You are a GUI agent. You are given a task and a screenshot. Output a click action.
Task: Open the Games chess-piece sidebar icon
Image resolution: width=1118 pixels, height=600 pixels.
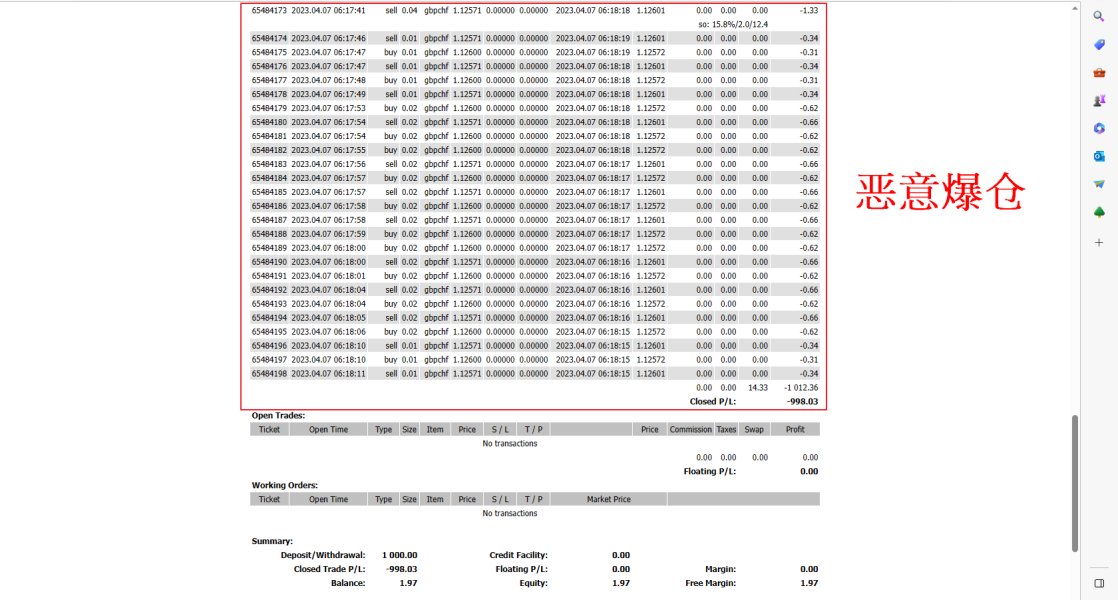pyautogui.click(x=1099, y=100)
